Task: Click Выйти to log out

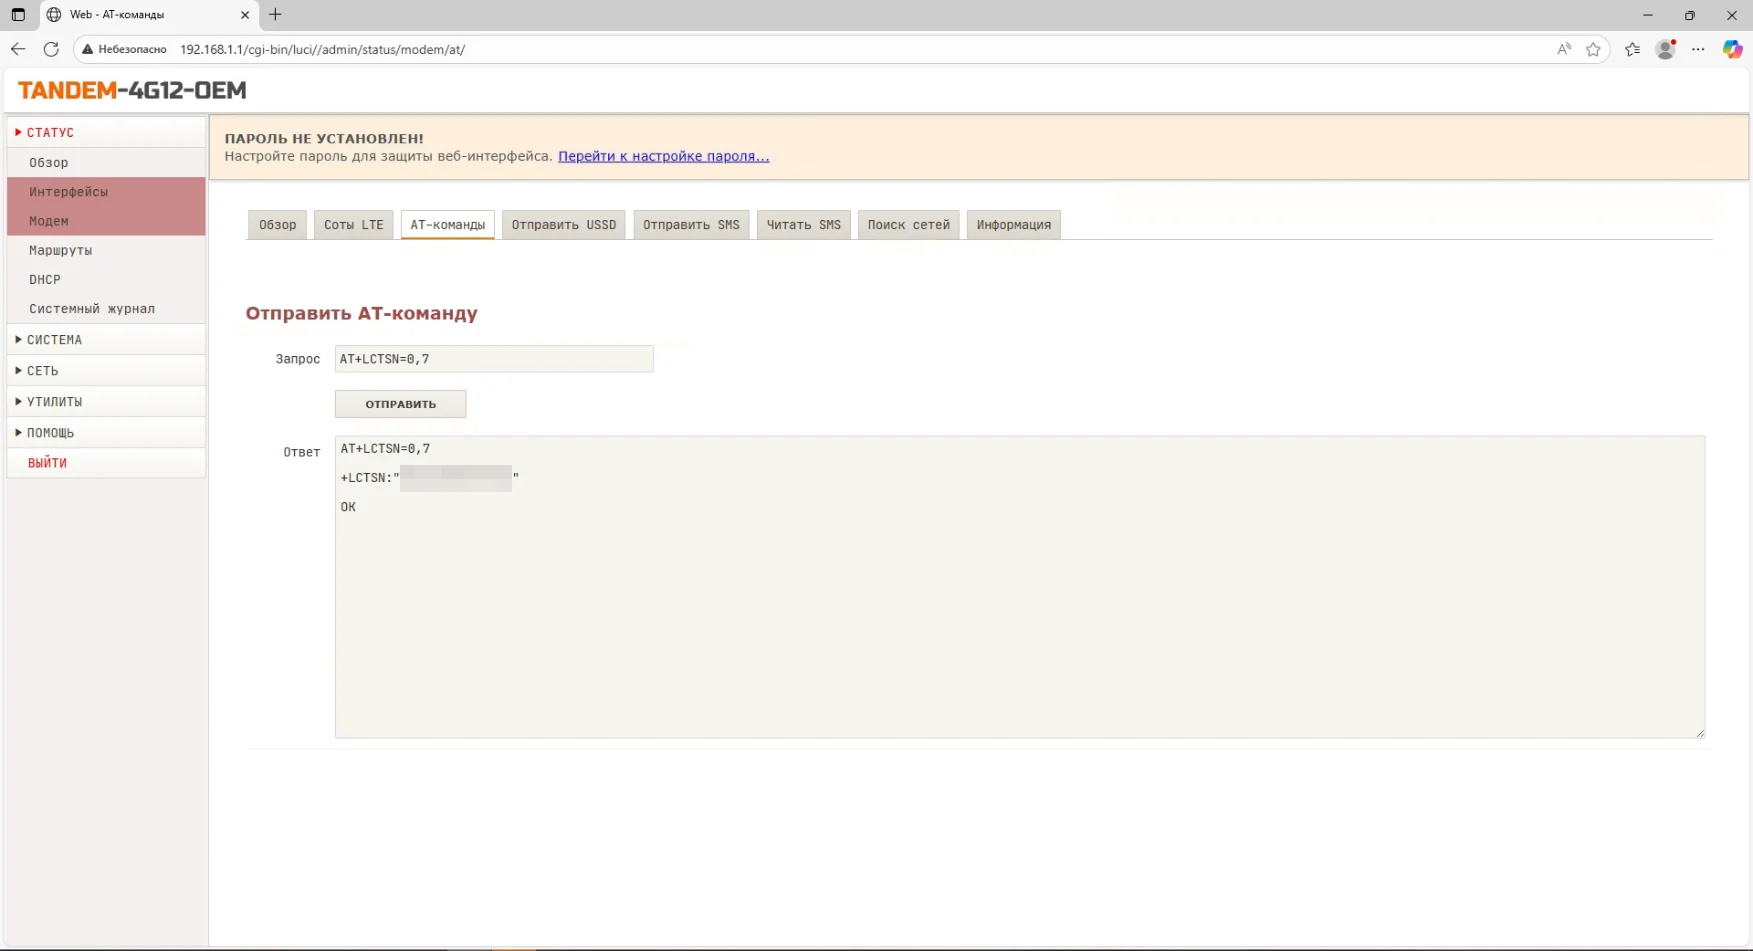Action: 47,463
